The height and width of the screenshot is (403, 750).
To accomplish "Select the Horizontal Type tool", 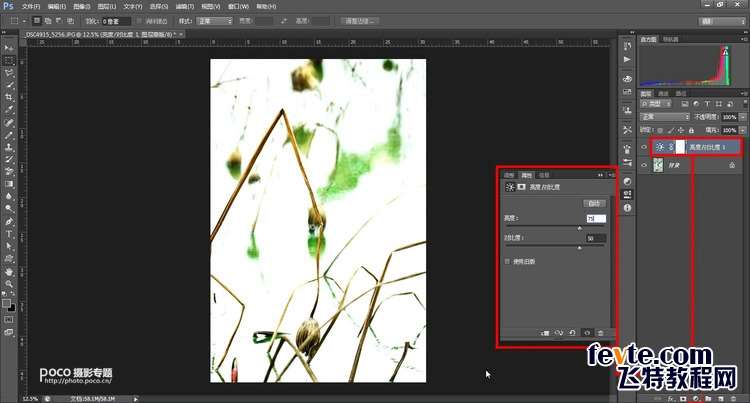I will [9, 234].
